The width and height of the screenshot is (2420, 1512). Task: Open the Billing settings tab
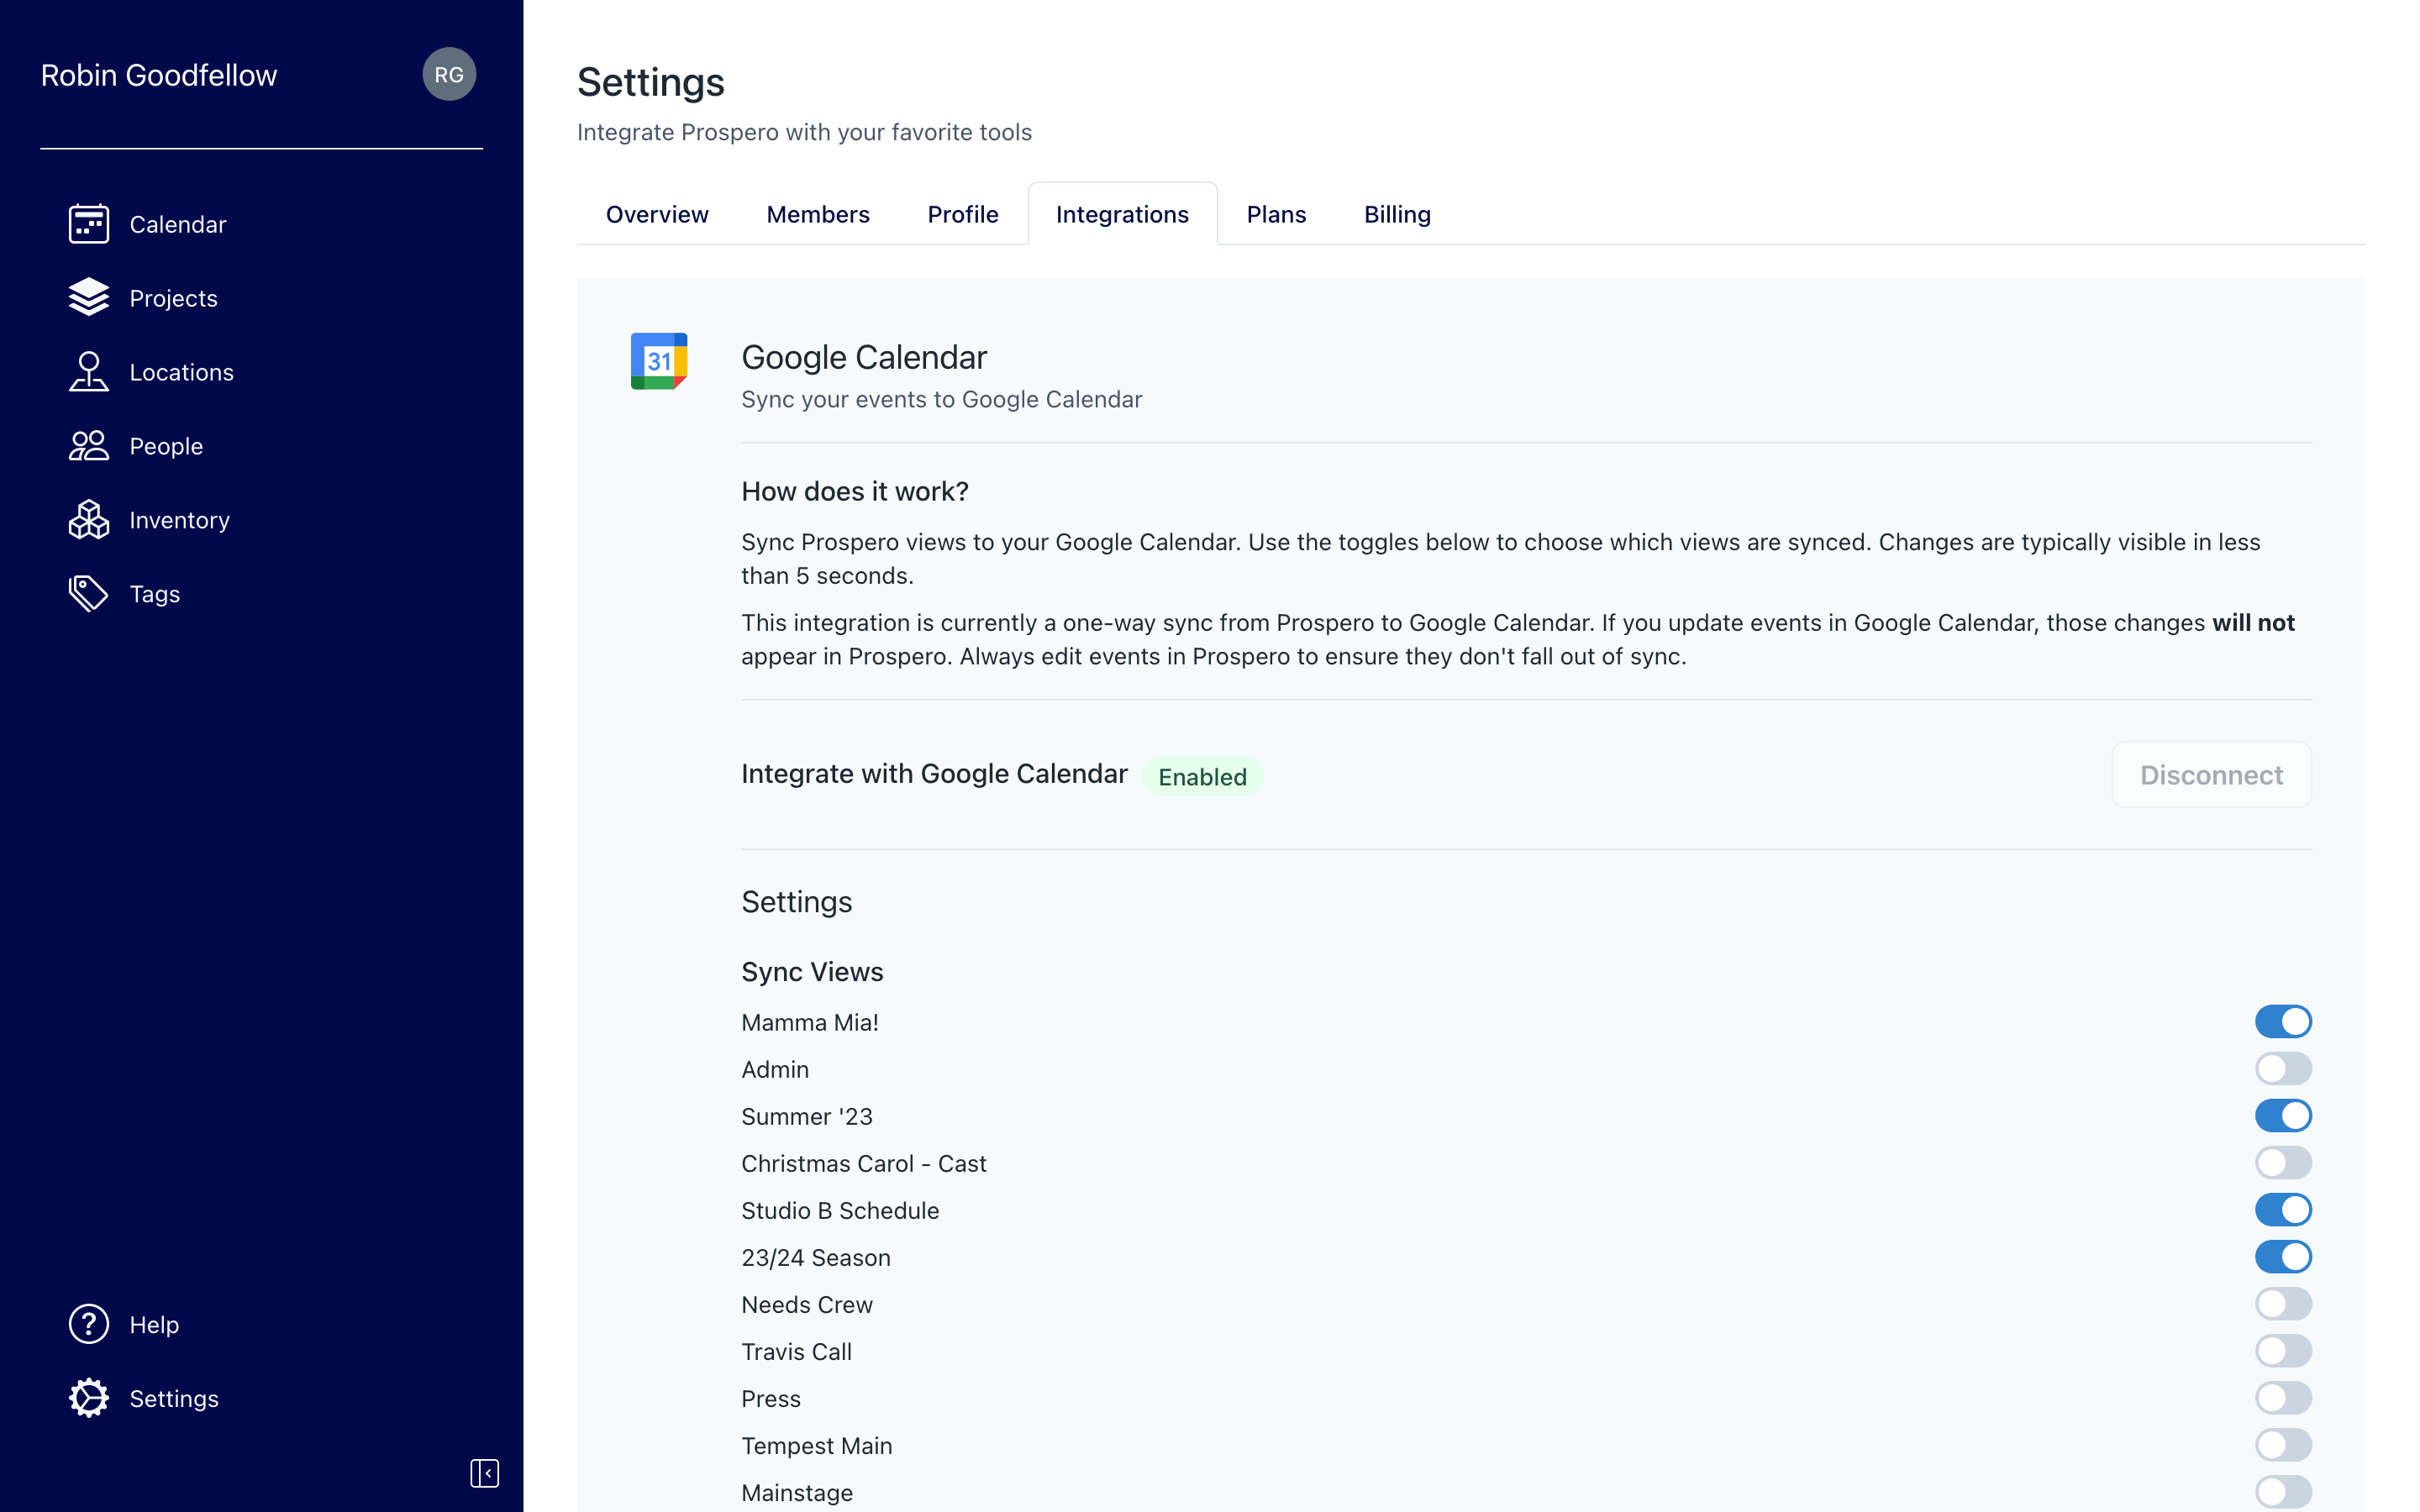1397,213
